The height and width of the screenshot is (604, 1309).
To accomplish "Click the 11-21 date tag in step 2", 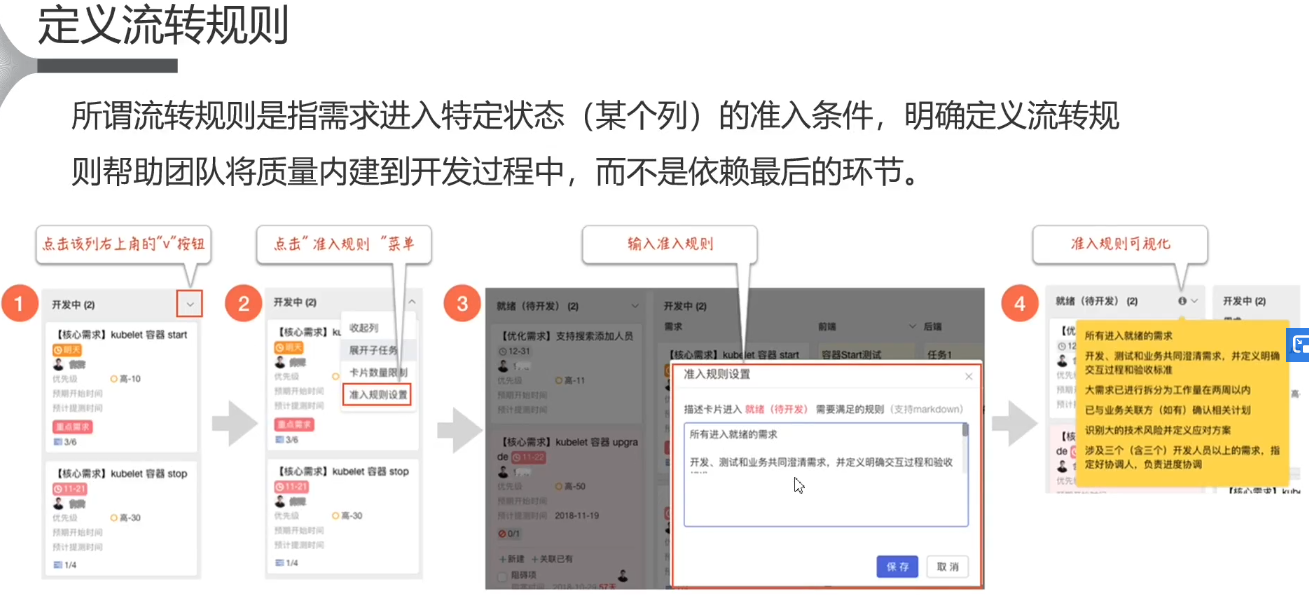I will click(x=291, y=486).
